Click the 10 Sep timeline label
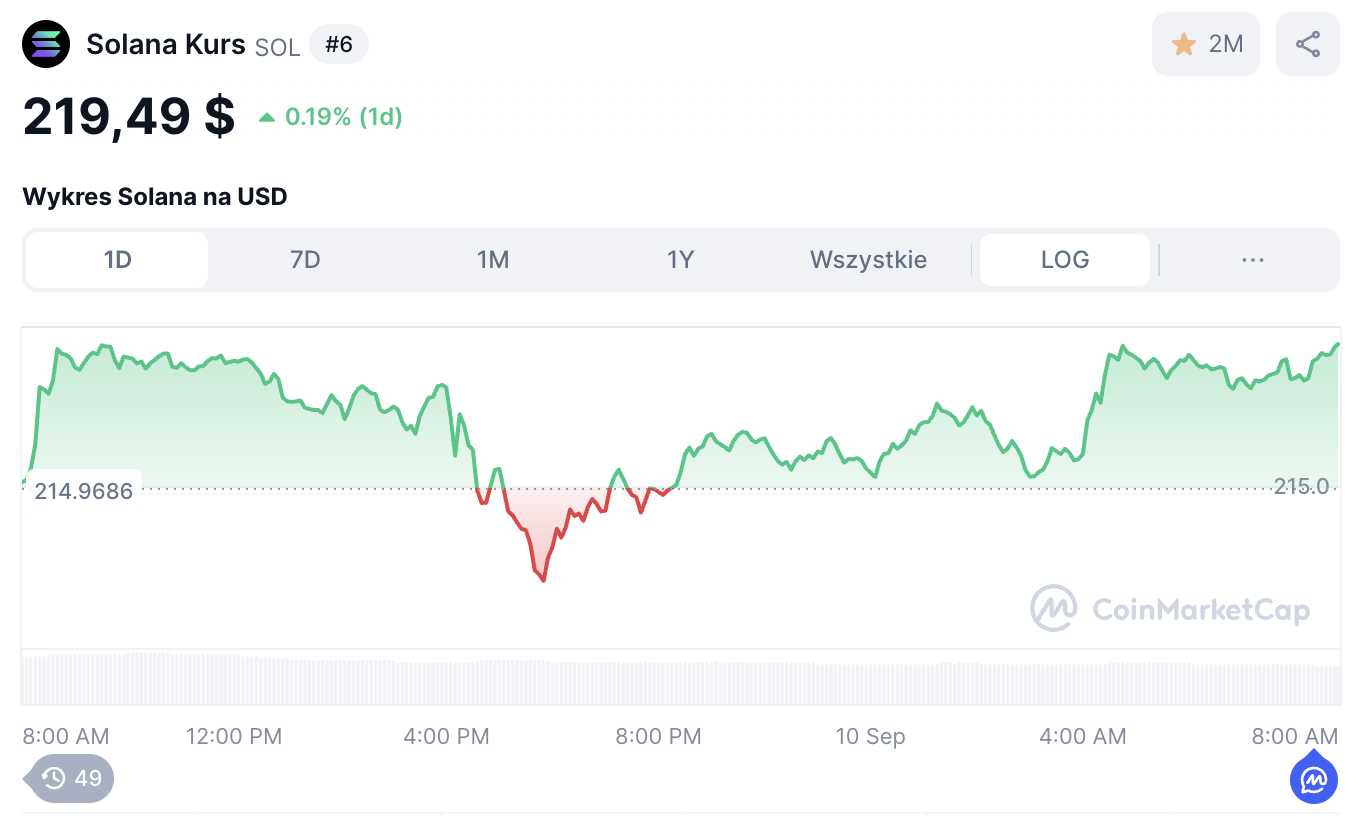 (x=870, y=737)
